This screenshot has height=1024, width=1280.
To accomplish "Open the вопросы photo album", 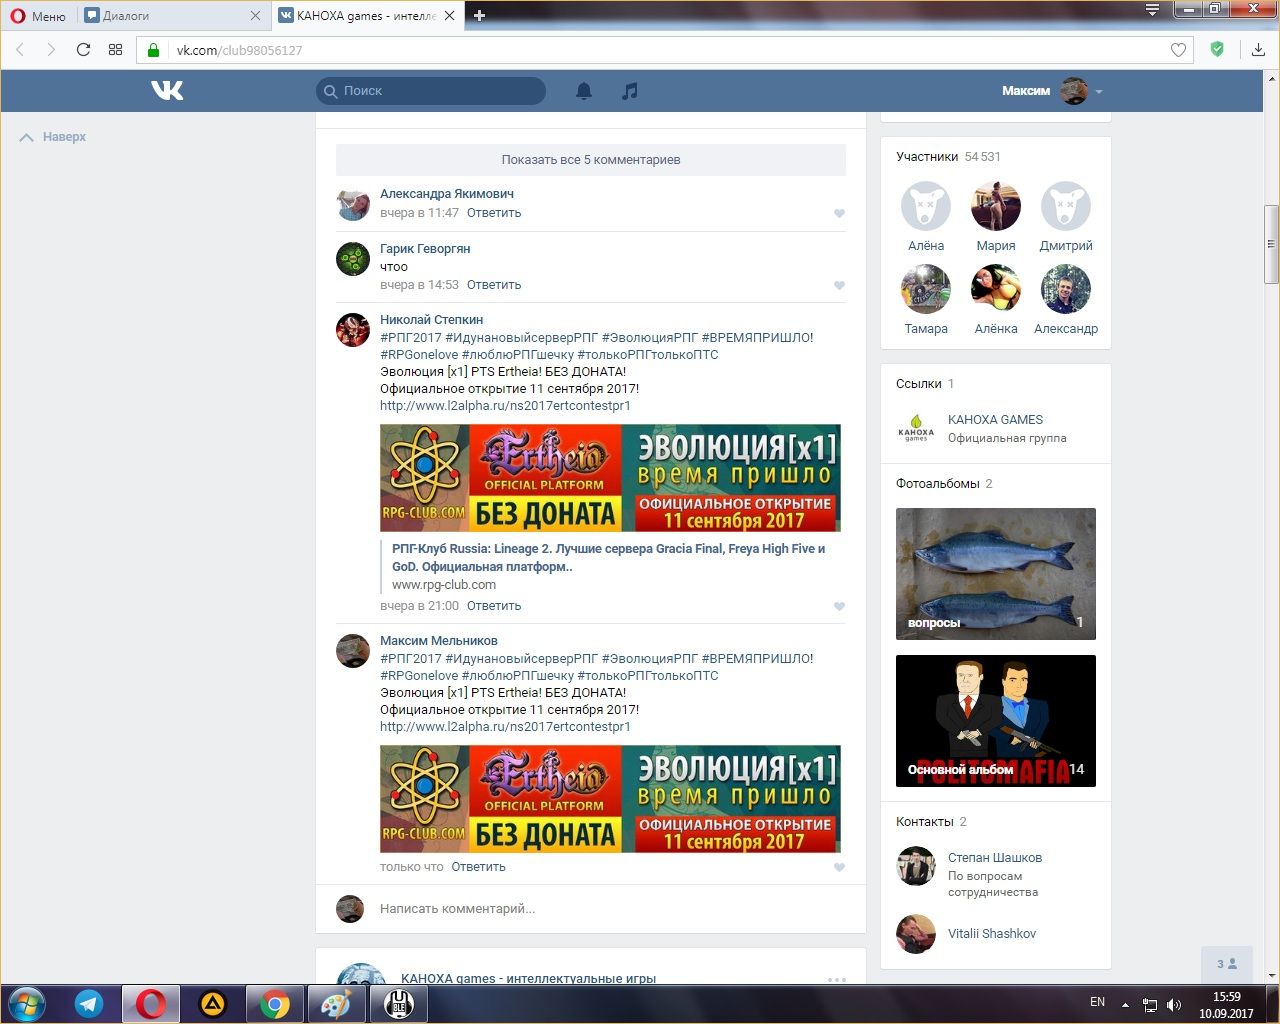I will click(996, 574).
